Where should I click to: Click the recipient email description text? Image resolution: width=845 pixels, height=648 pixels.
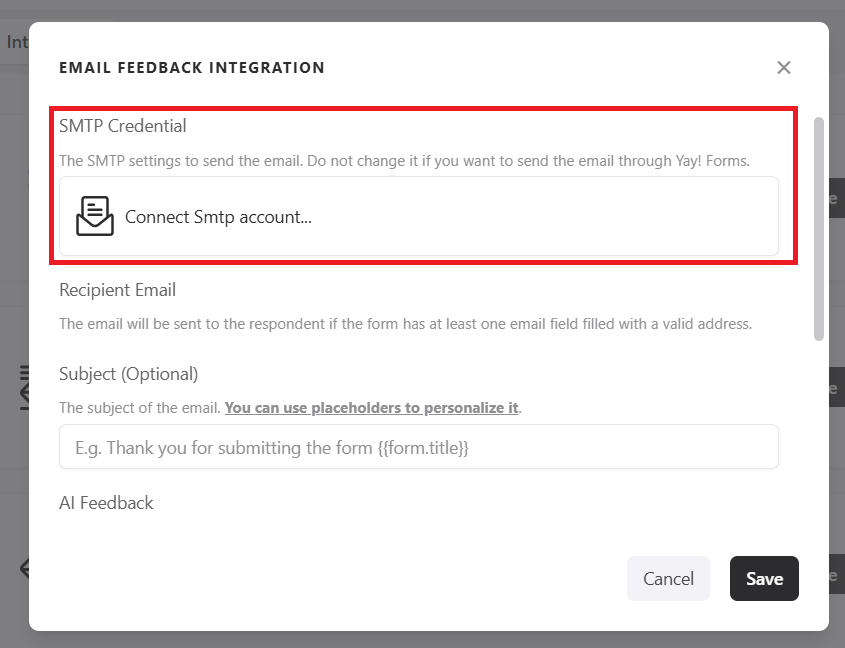point(405,324)
